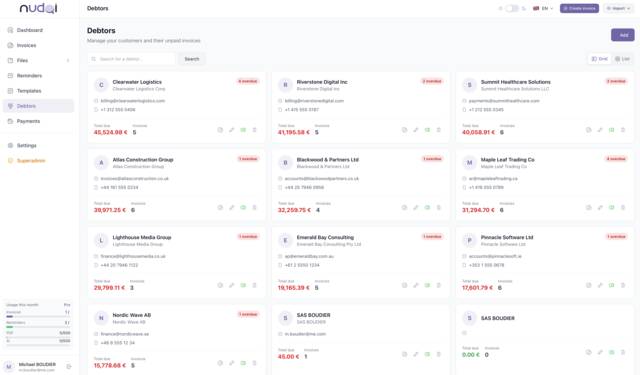Click the total due 40,058.91 €
The height and width of the screenshot is (375, 640).
478,132
